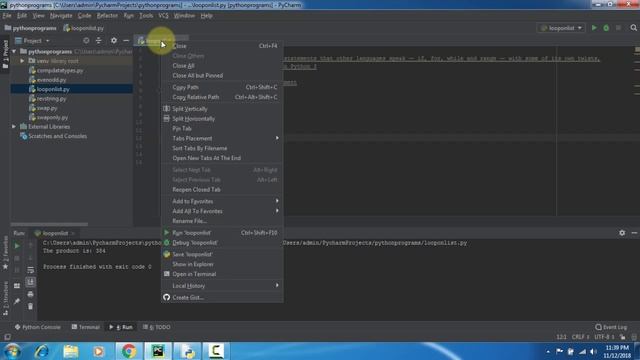The image size is (640, 360).
Task: Open the Python IDLE taskbar icon
Action: point(187,351)
